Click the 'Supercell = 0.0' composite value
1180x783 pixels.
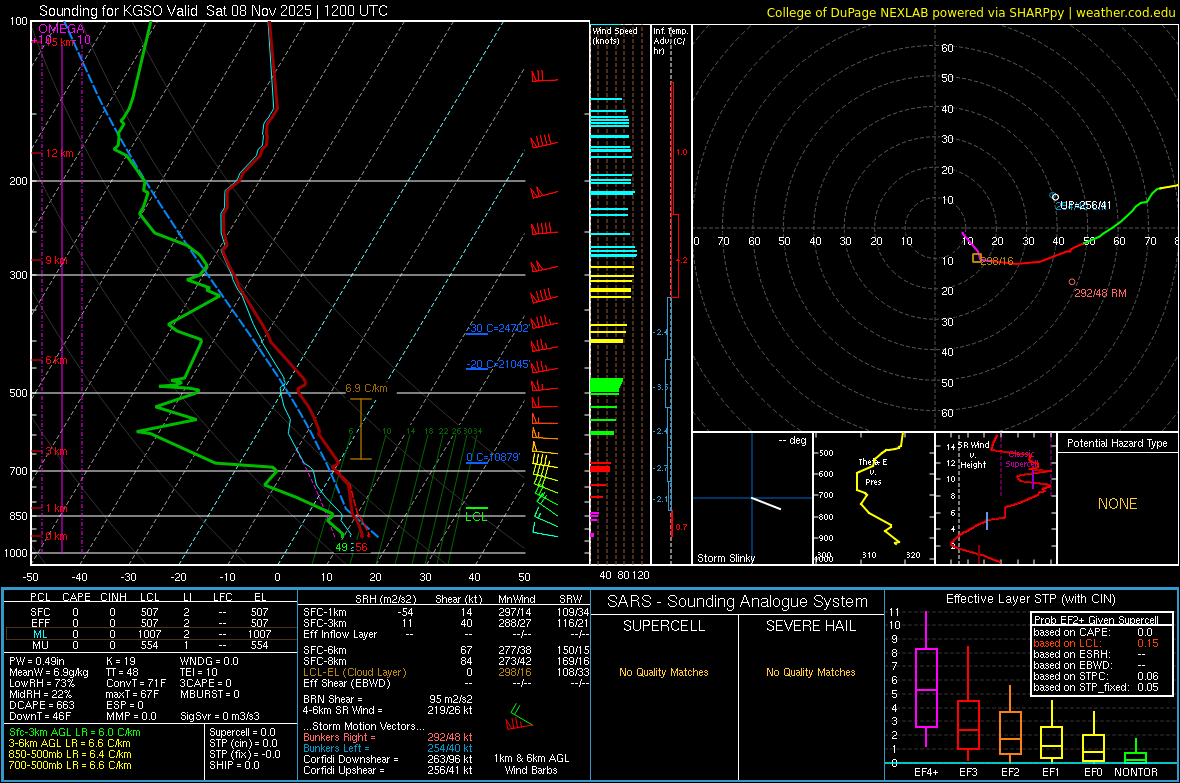coord(242,733)
